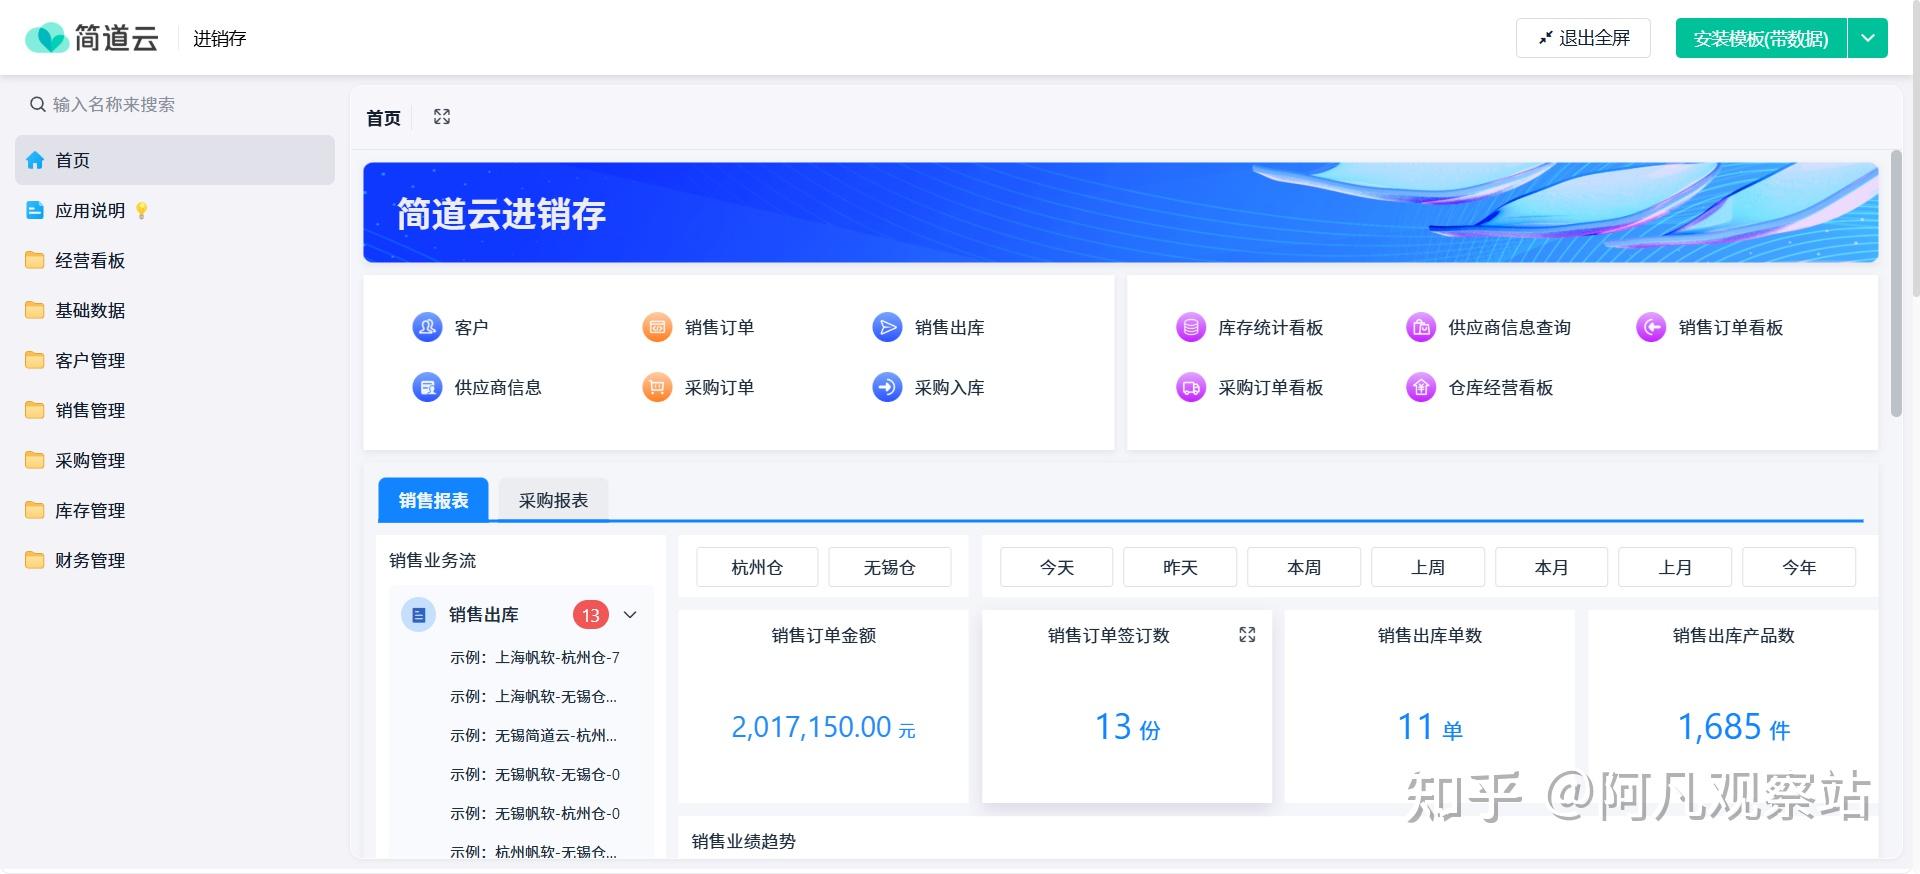1920x874 pixels.
Task: Switch to the 销售报表 tab
Action: point(433,500)
